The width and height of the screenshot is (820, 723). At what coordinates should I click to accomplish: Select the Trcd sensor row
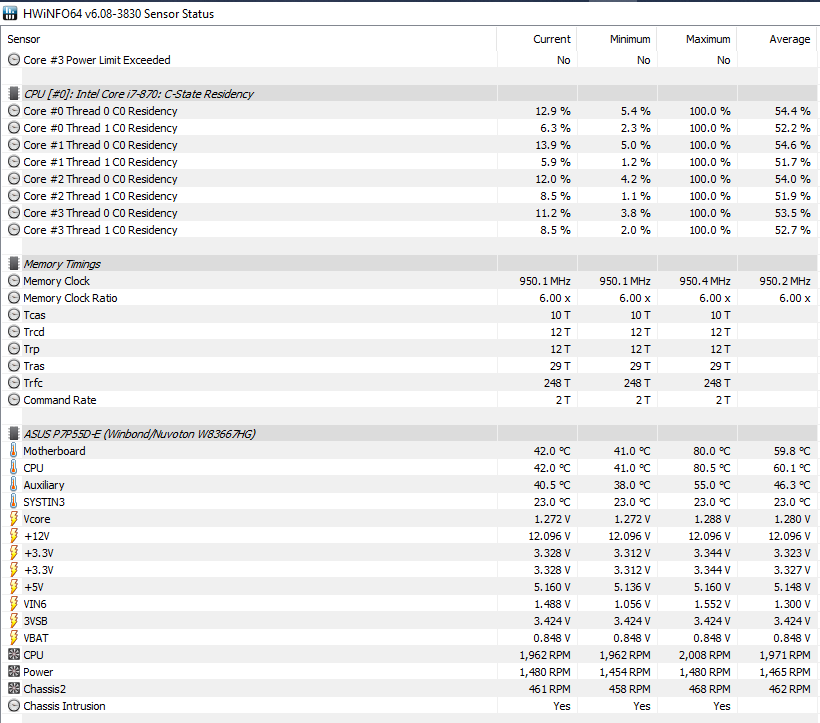pos(409,332)
